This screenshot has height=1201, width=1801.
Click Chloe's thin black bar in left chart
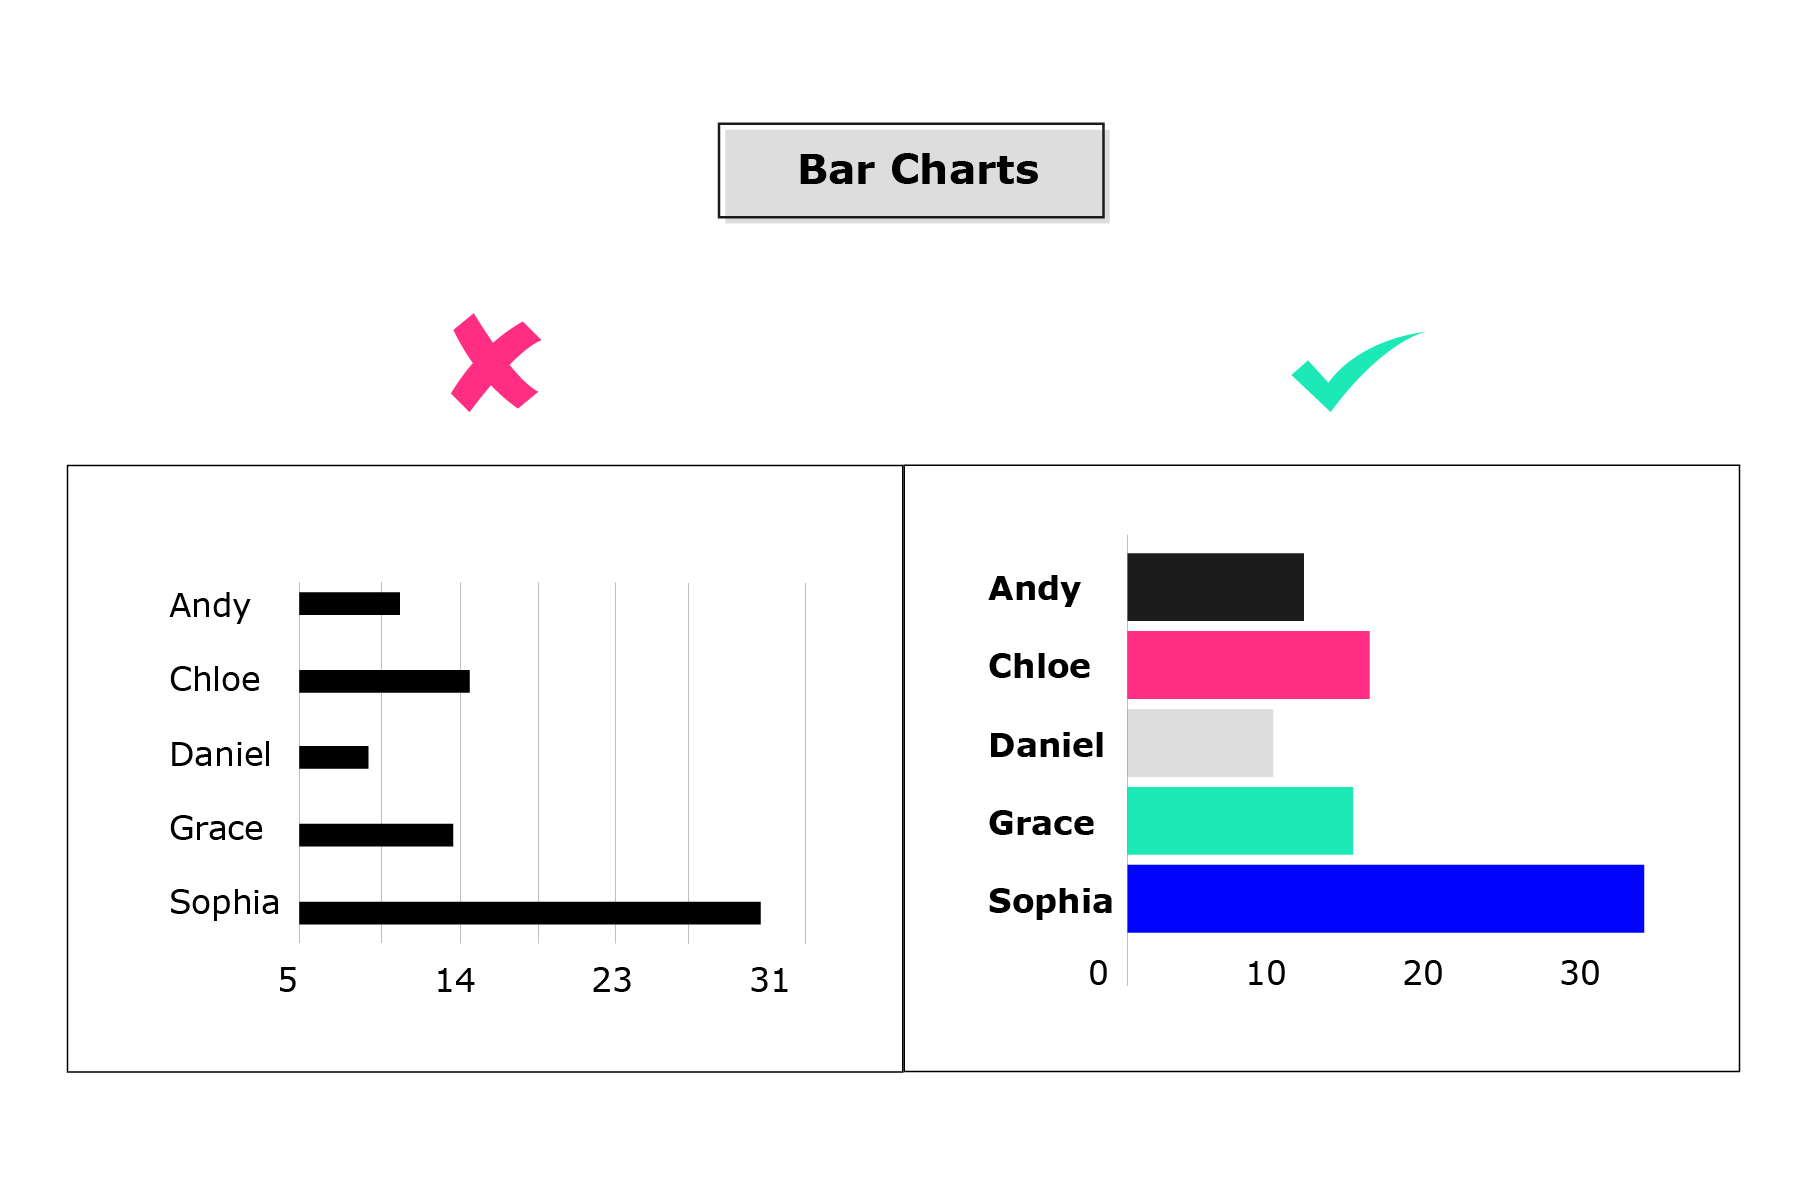[384, 681]
